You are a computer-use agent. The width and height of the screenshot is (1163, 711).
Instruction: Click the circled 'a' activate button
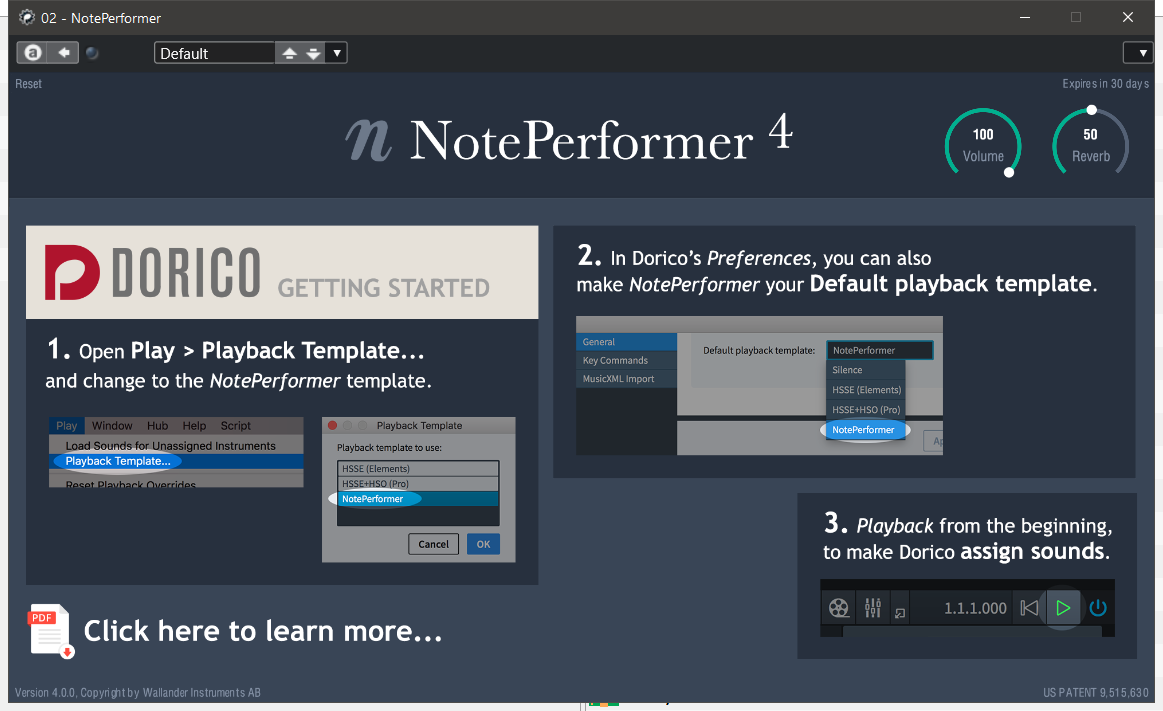pos(32,53)
